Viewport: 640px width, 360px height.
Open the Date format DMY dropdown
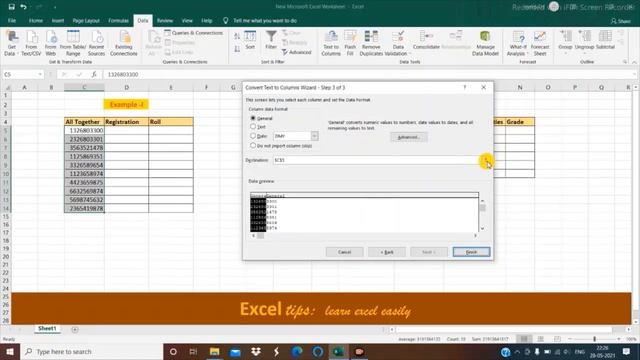pyautogui.click(x=315, y=136)
